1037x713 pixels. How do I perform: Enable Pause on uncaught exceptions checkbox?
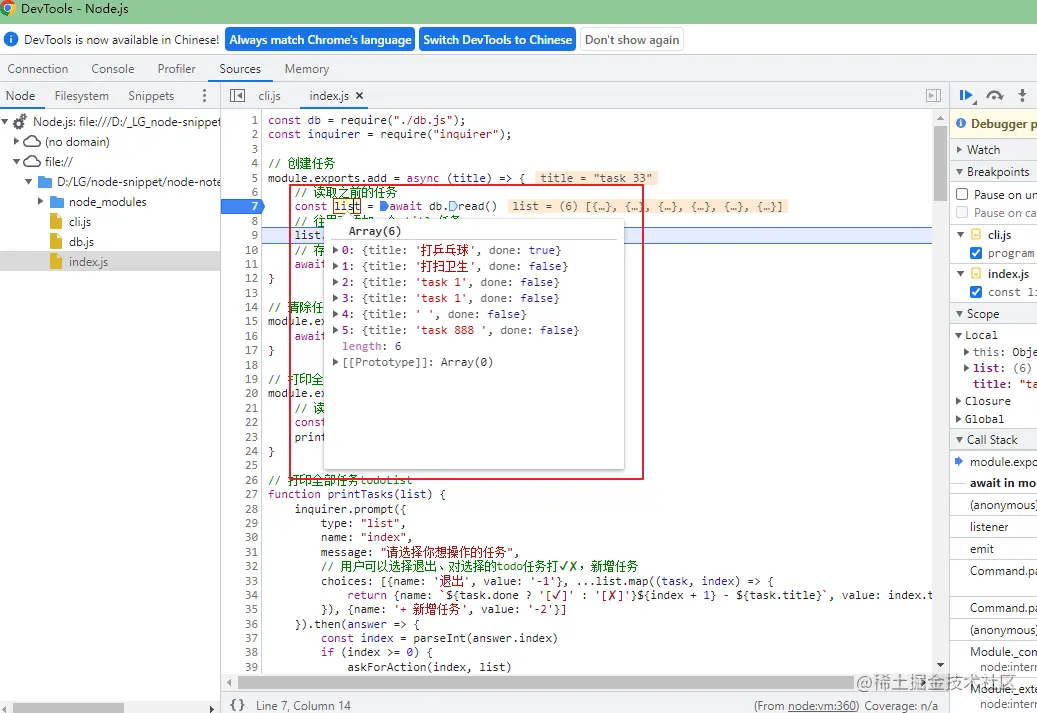tap(962, 195)
